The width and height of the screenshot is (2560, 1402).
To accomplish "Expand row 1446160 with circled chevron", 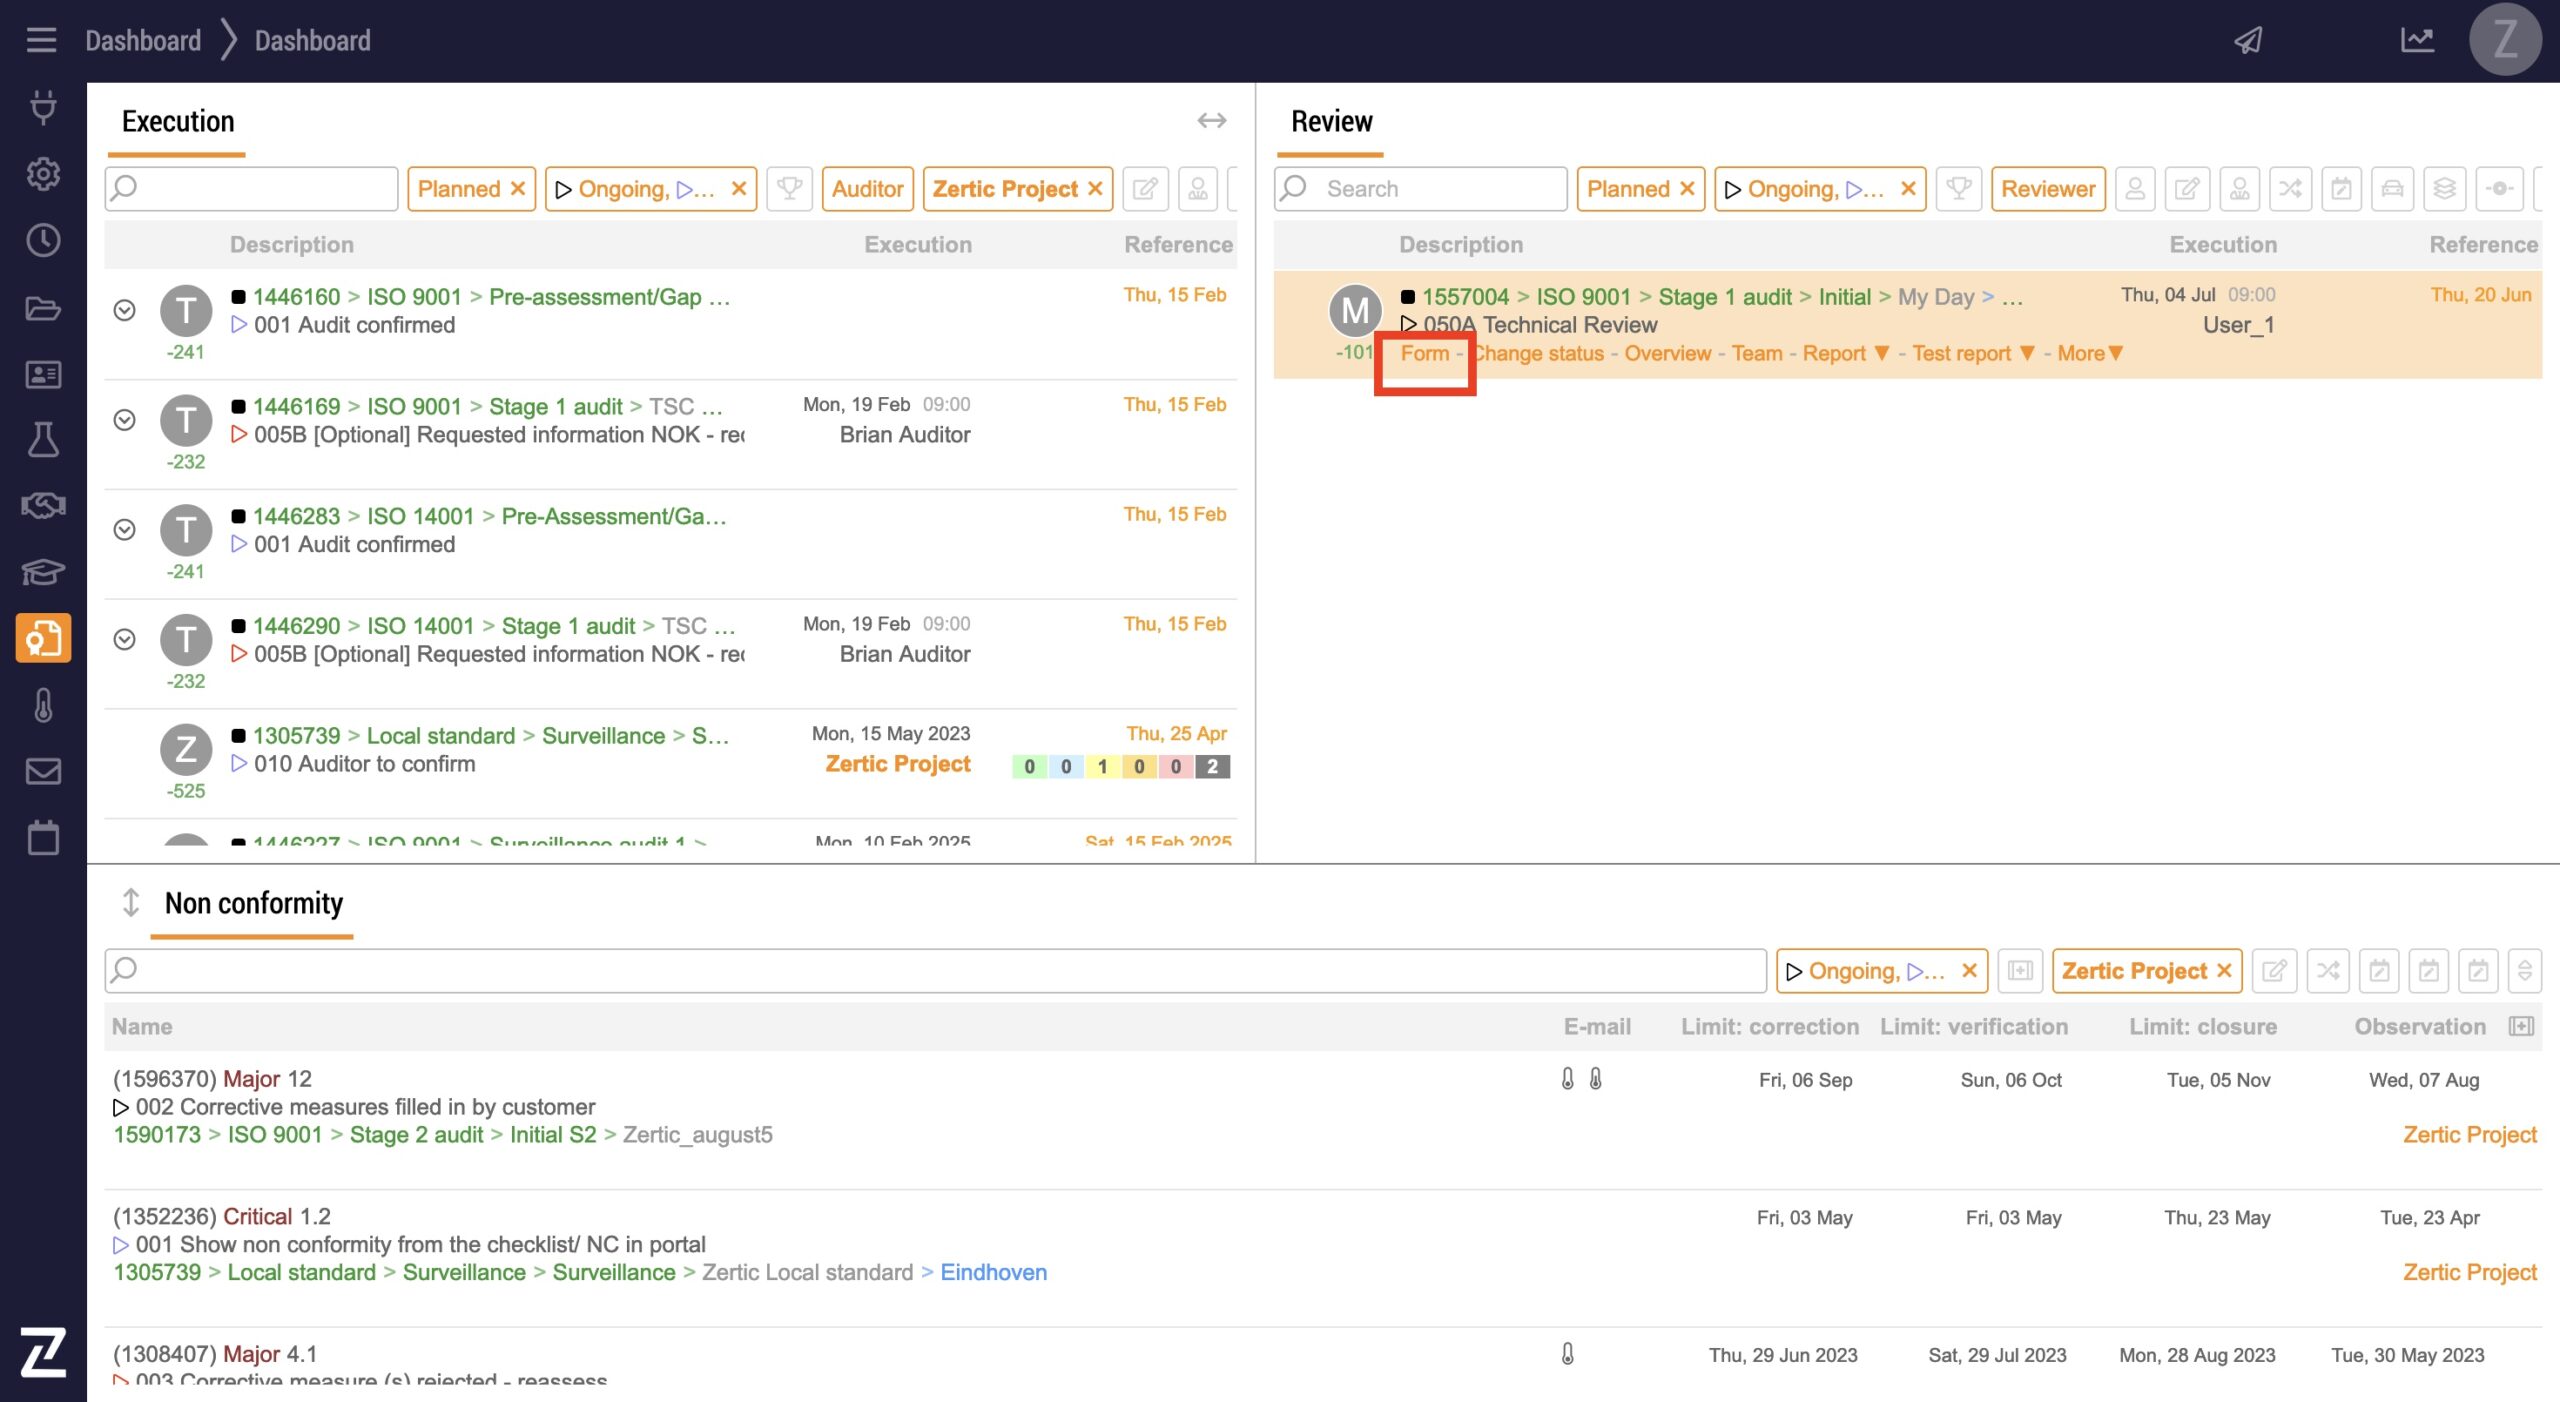I will (x=124, y=310).
